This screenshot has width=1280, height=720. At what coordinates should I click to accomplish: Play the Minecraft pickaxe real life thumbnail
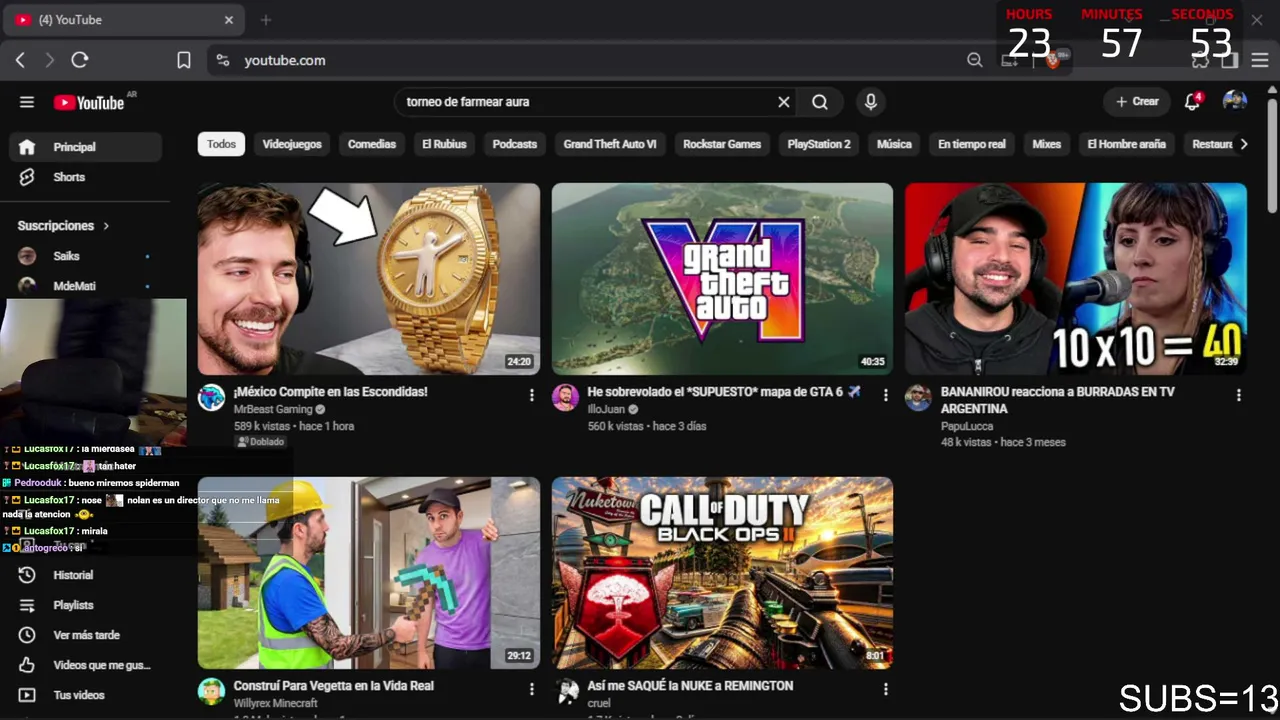pyautogui.click(x=368, y=573)
